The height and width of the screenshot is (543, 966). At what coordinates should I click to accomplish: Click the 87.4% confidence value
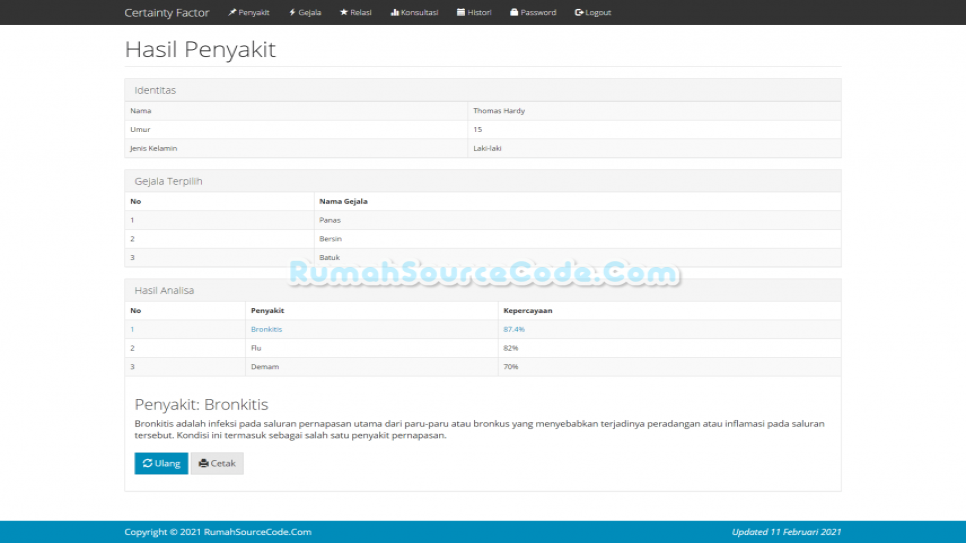coord(514,329)
